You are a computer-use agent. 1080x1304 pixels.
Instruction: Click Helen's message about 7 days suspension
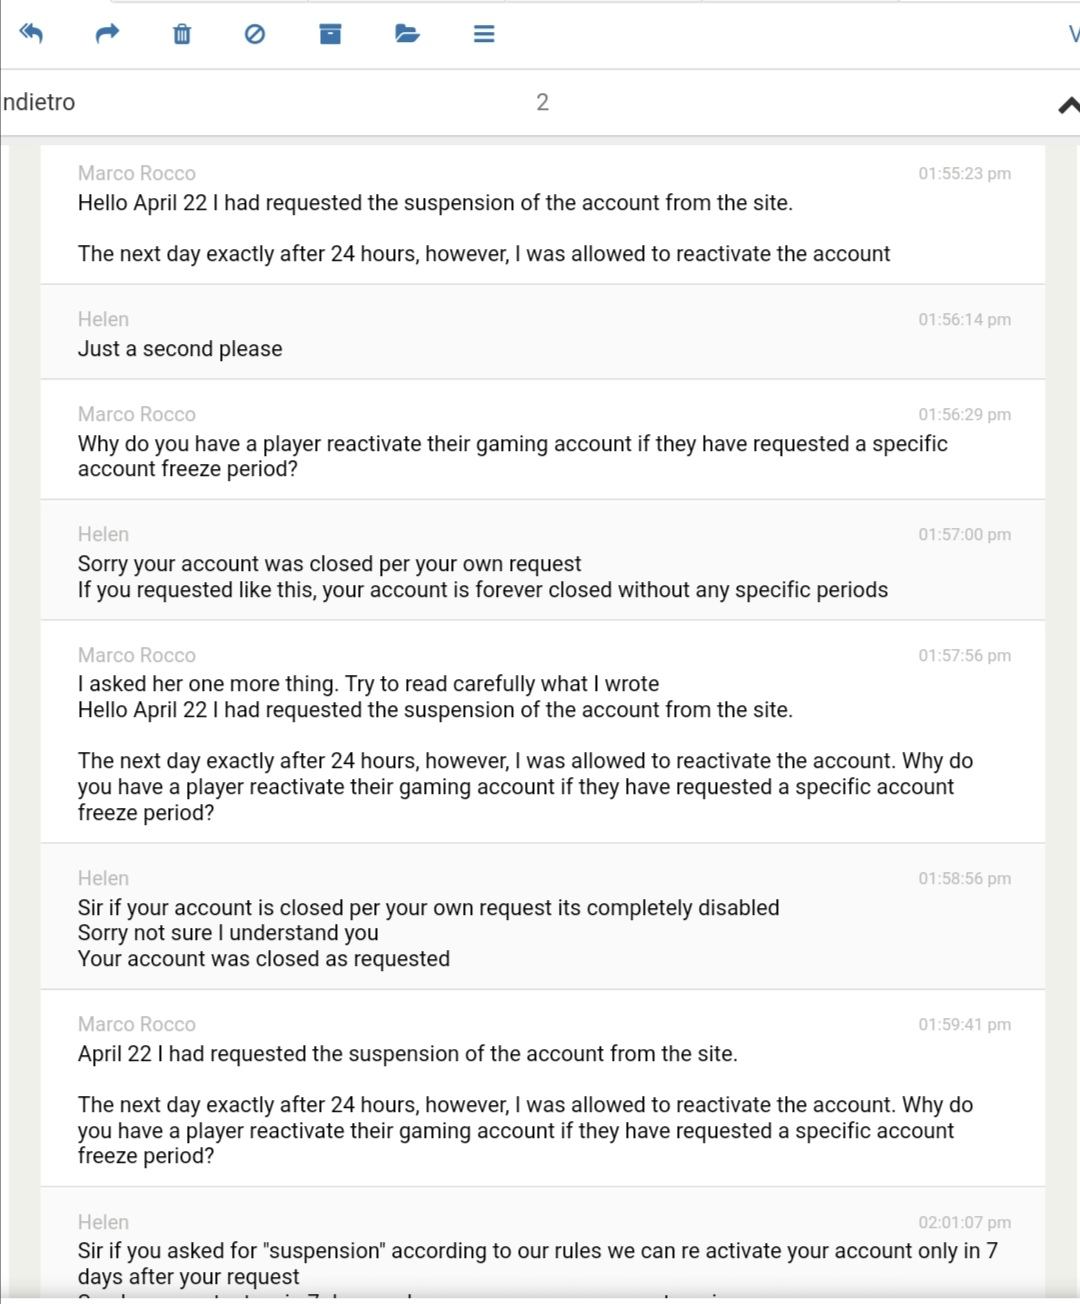(537, 1251)
